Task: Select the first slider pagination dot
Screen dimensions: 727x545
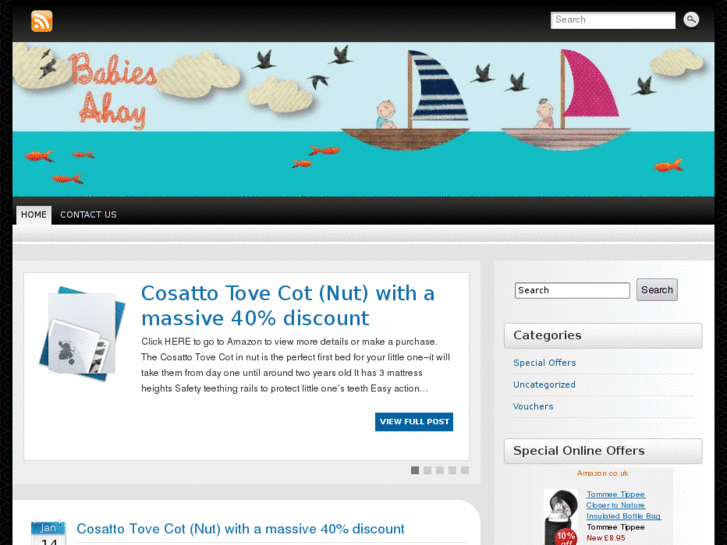Action: click(415, 470)
